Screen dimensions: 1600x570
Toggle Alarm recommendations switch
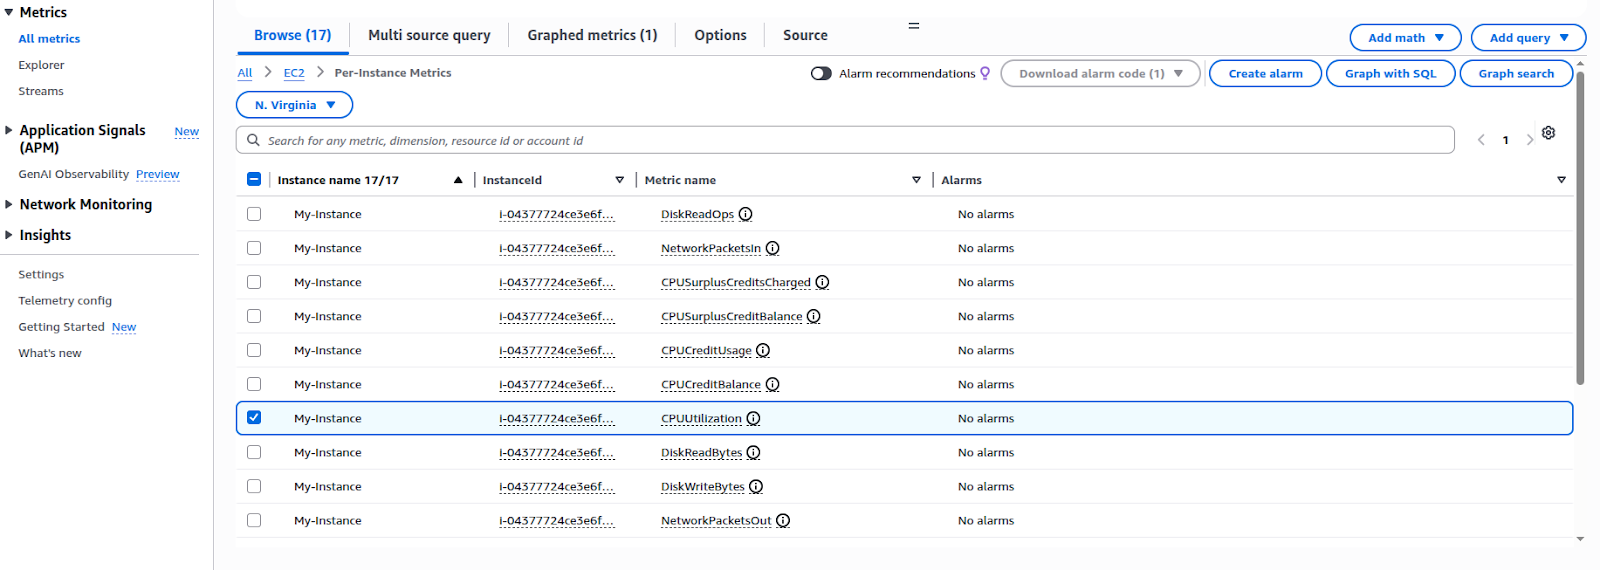(821, 73)
